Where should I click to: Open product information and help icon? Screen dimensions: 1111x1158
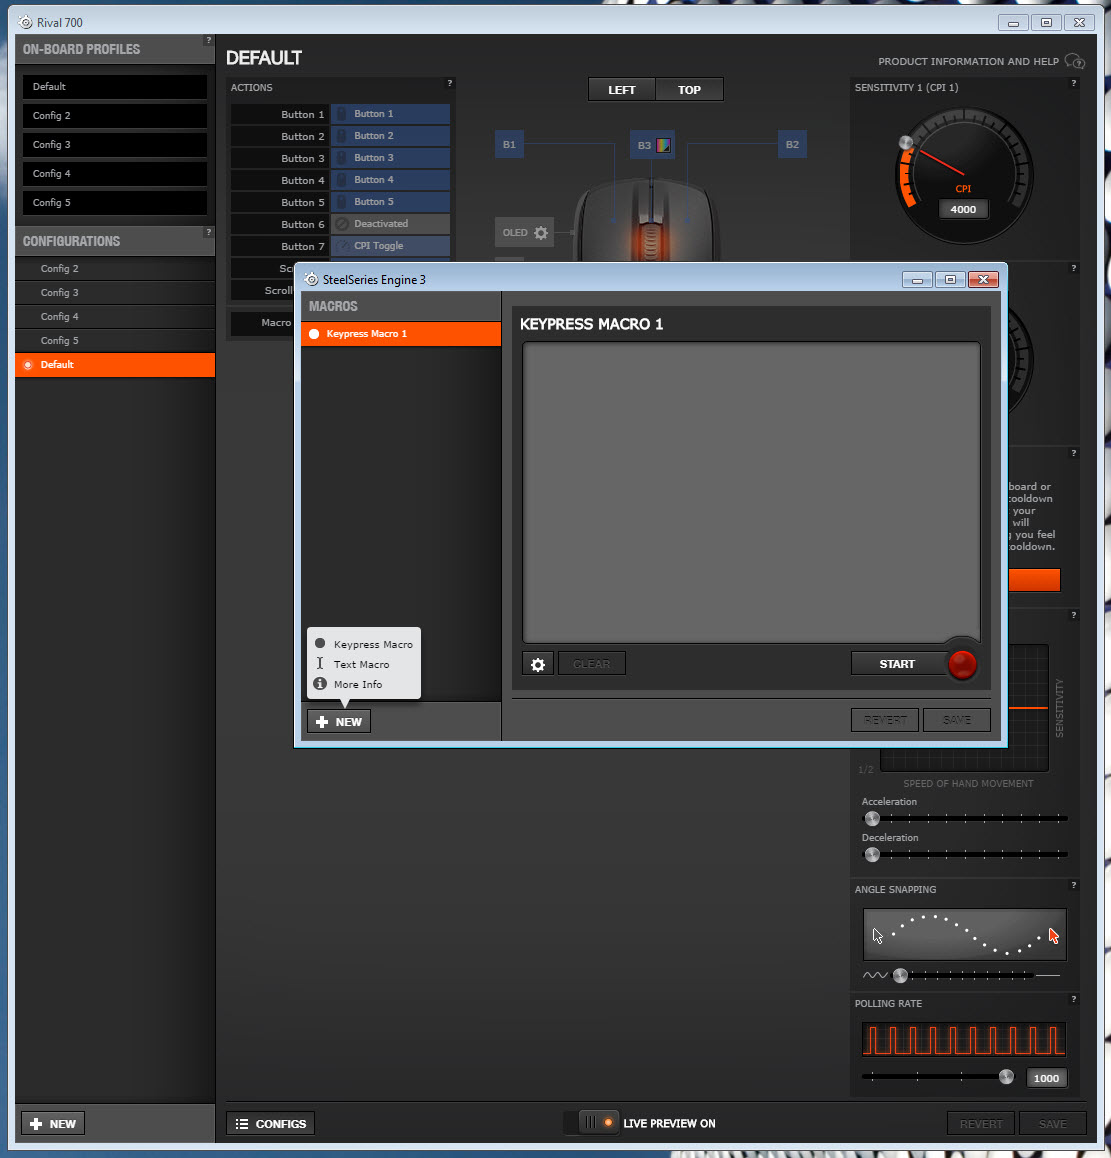1075,61
